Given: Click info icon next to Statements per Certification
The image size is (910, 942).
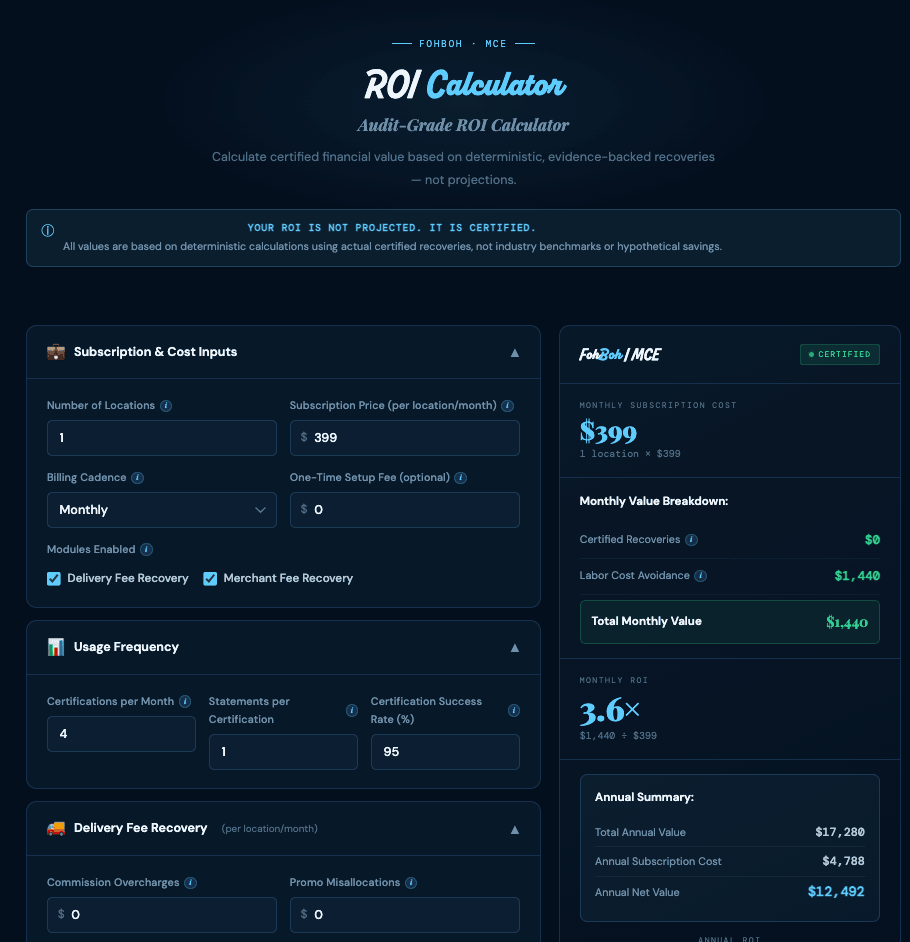Looking at the screenshot, I should (x=352, y=711).
